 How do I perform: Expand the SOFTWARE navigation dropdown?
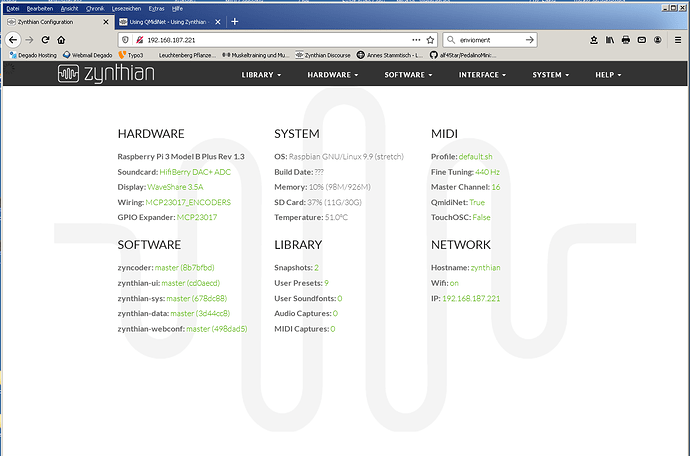pyautogui.click(x=408, y=75)
